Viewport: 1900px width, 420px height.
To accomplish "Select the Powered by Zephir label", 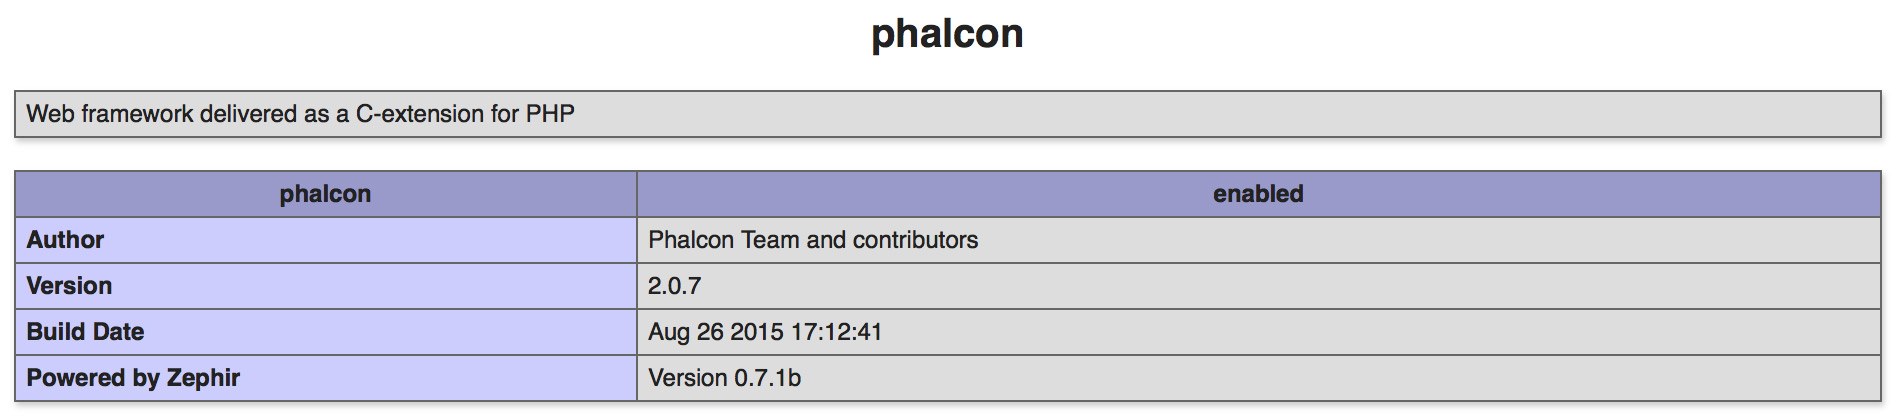I will [133, 378].
